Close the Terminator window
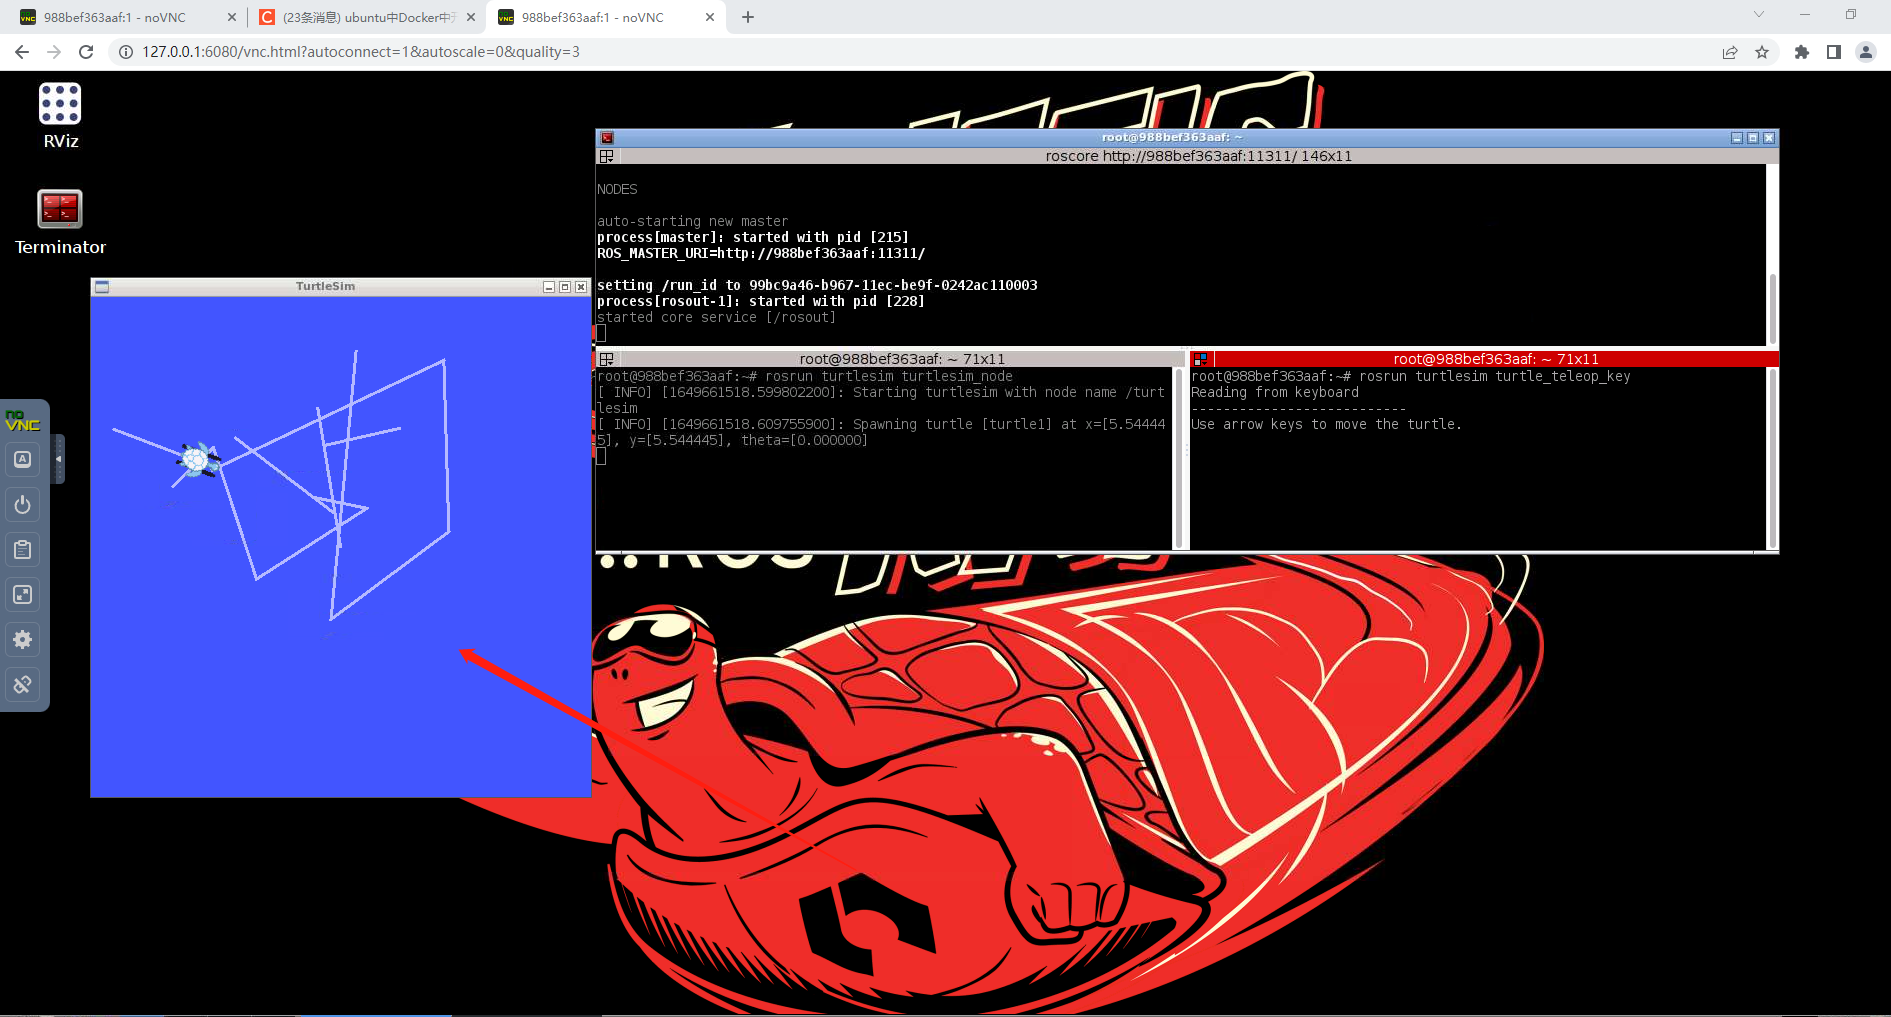The height and width of the screenshot is (1017, 1891). click(x=1769, y=138)
